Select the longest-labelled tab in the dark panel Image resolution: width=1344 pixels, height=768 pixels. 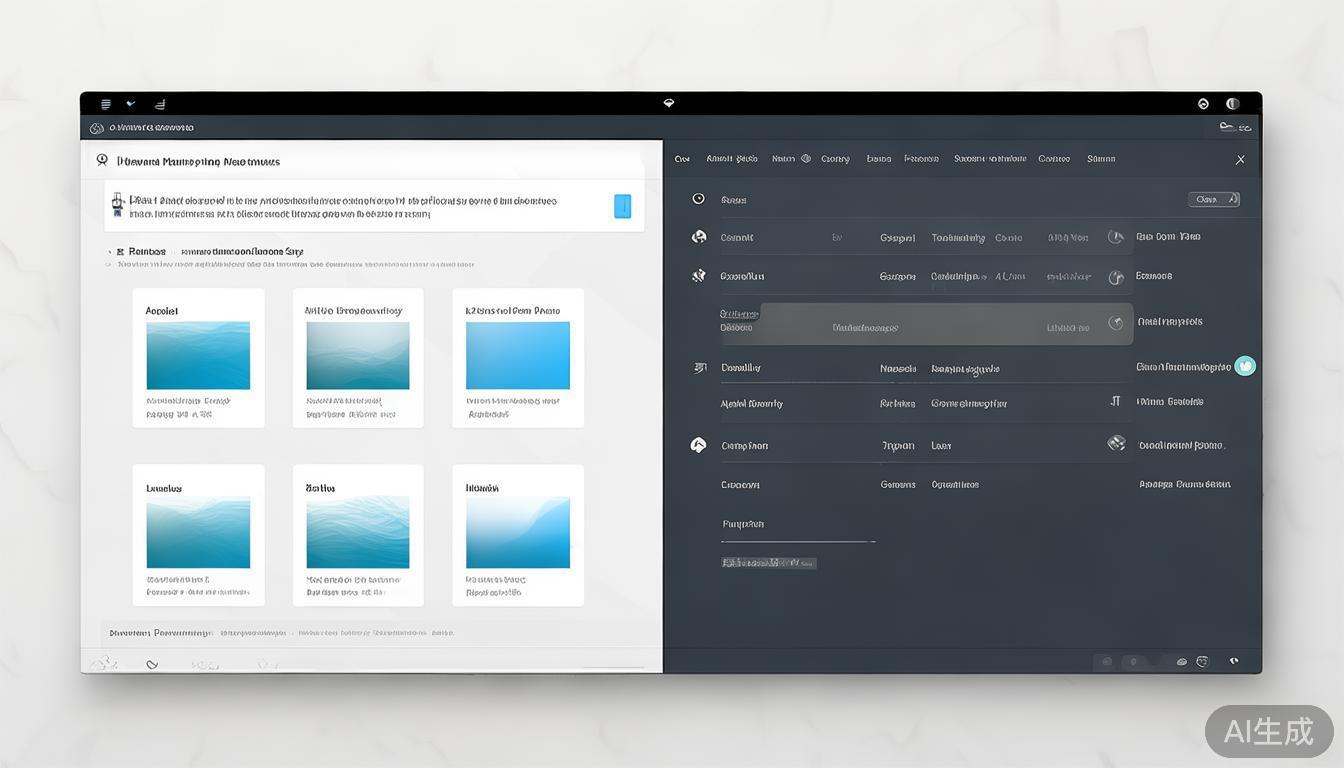point(990,159)
